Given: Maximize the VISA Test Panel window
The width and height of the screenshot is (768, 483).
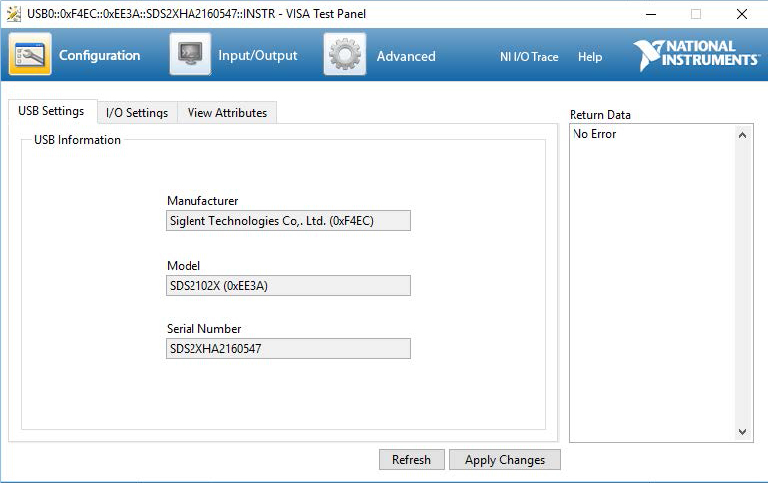Looking at the screenshot, I should pyautogui.click(x=696, y=14).
